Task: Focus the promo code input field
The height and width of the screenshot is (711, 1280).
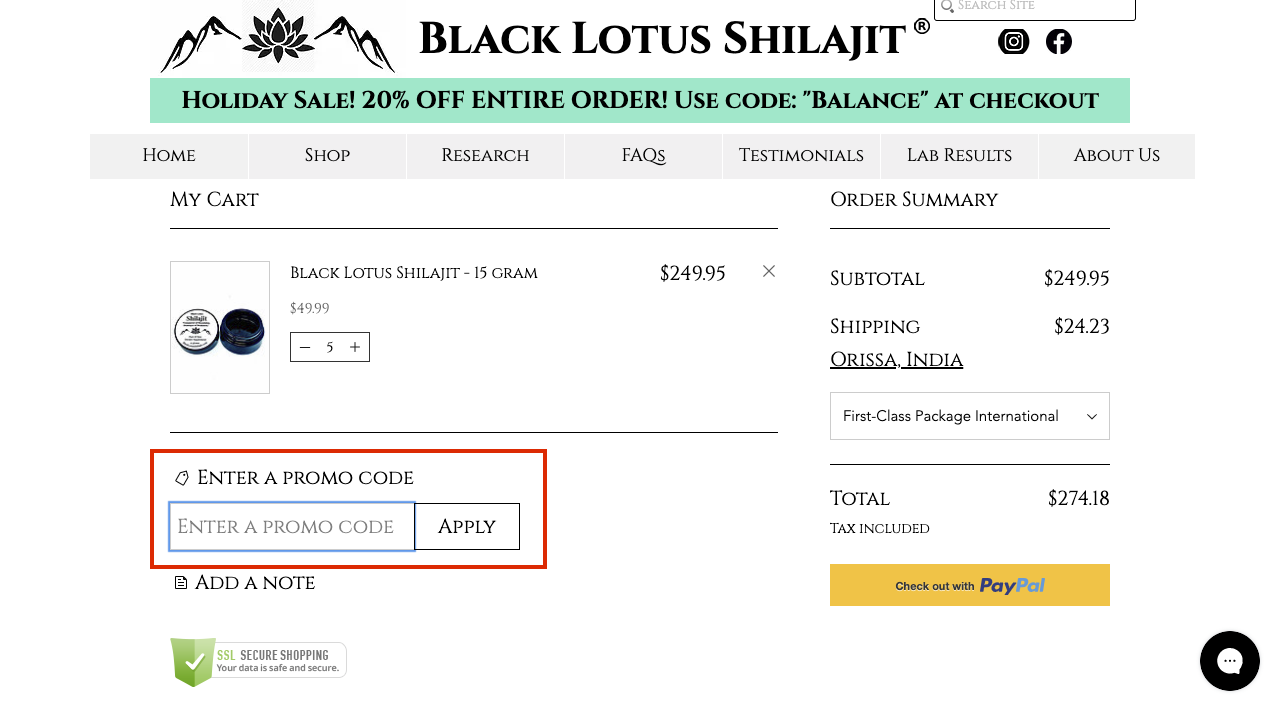Action: (292, 527)
